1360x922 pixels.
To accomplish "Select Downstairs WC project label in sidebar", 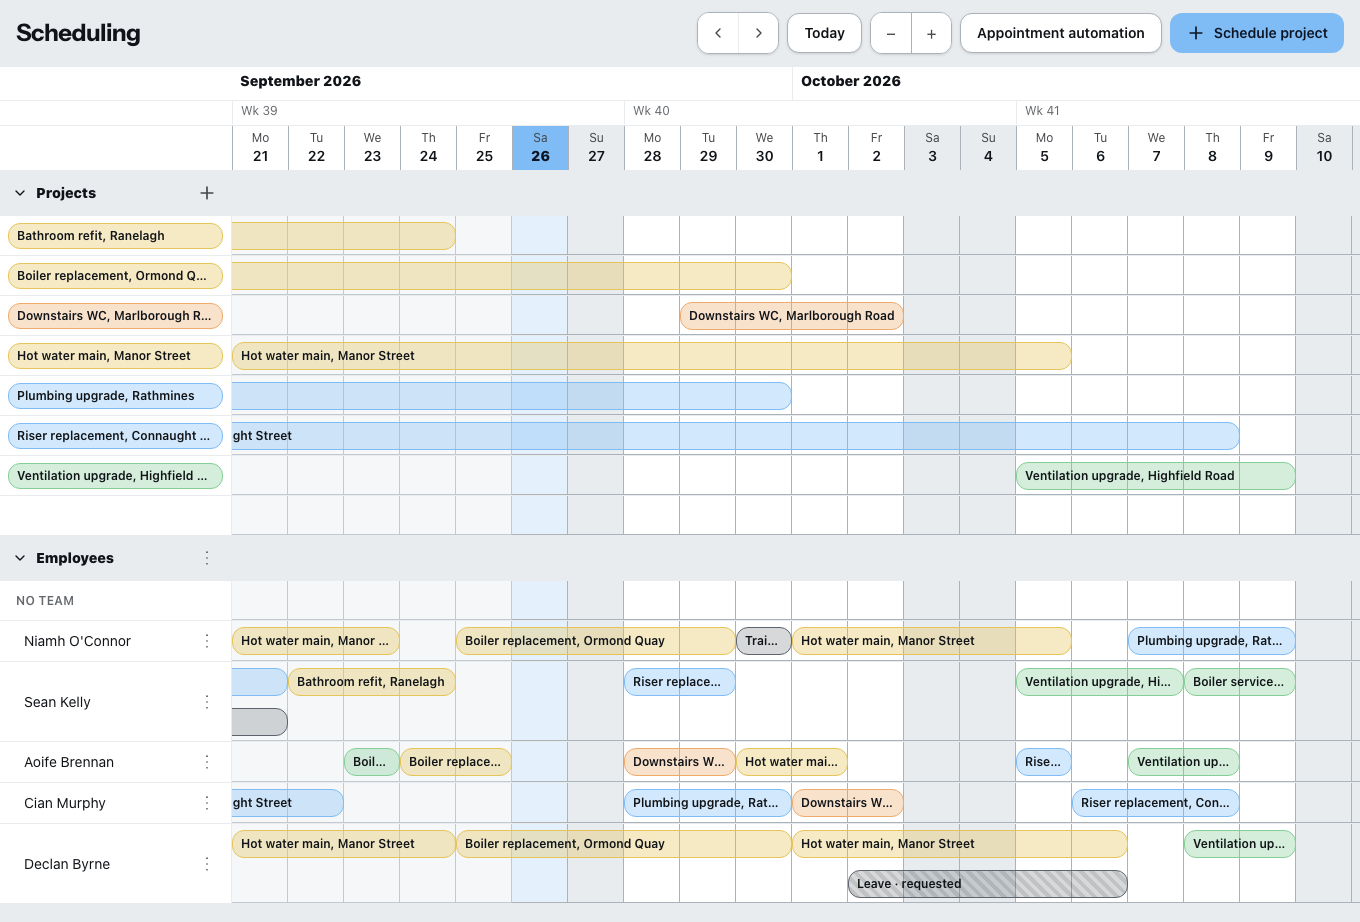I will [115, 316].
